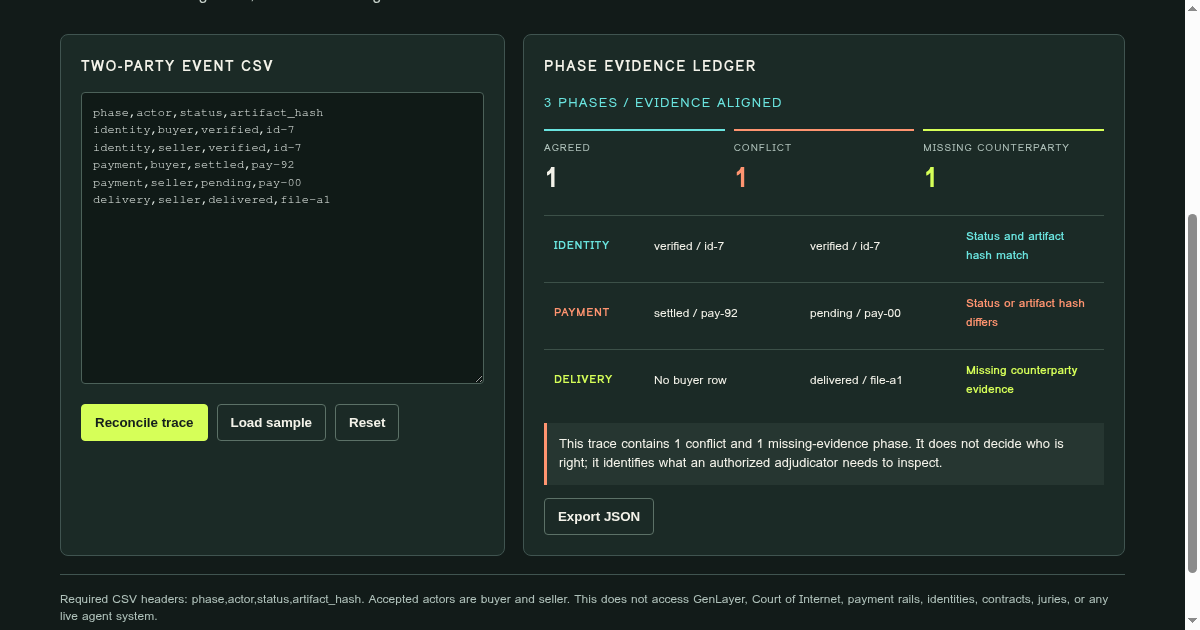
Task: Click the 'pending / pay-00' seller cell
Action: [x=855, y=313]
